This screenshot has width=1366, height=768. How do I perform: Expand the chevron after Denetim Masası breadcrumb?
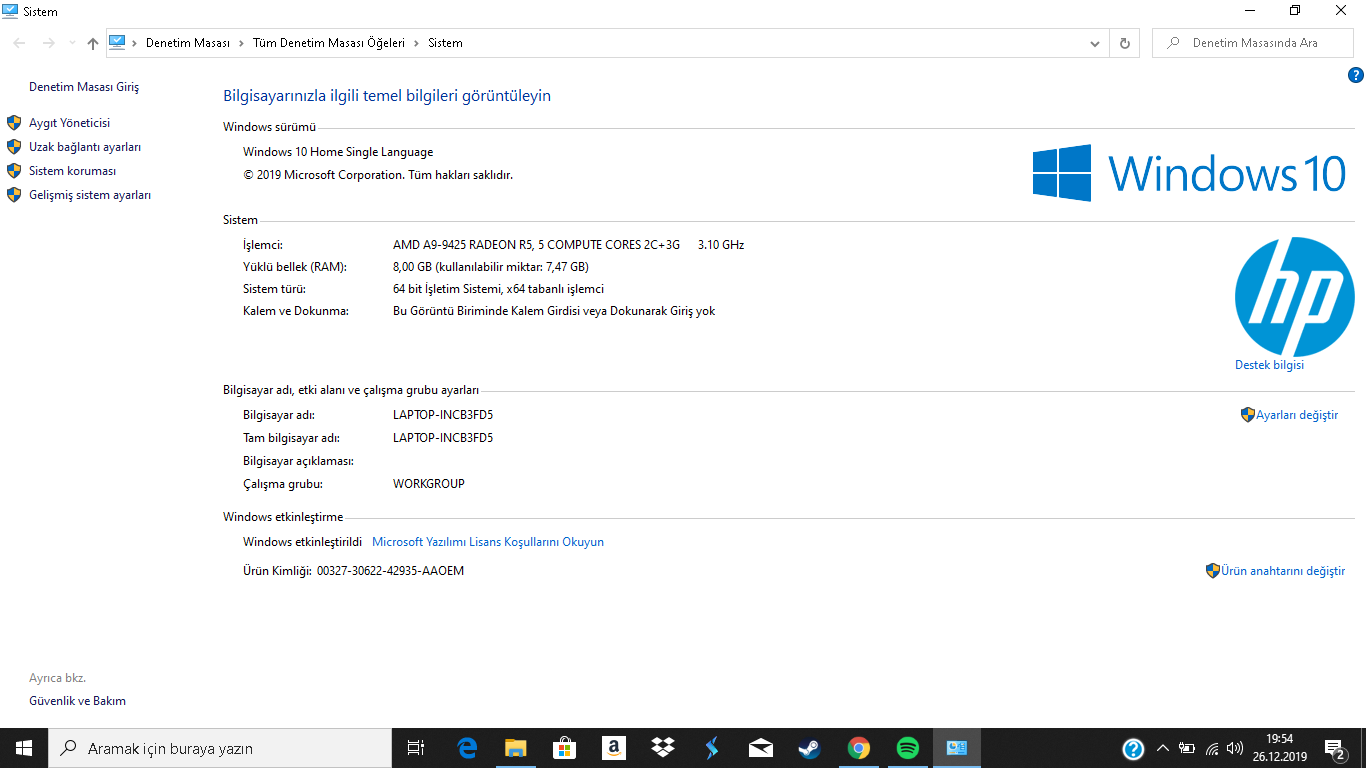point(240,43)
